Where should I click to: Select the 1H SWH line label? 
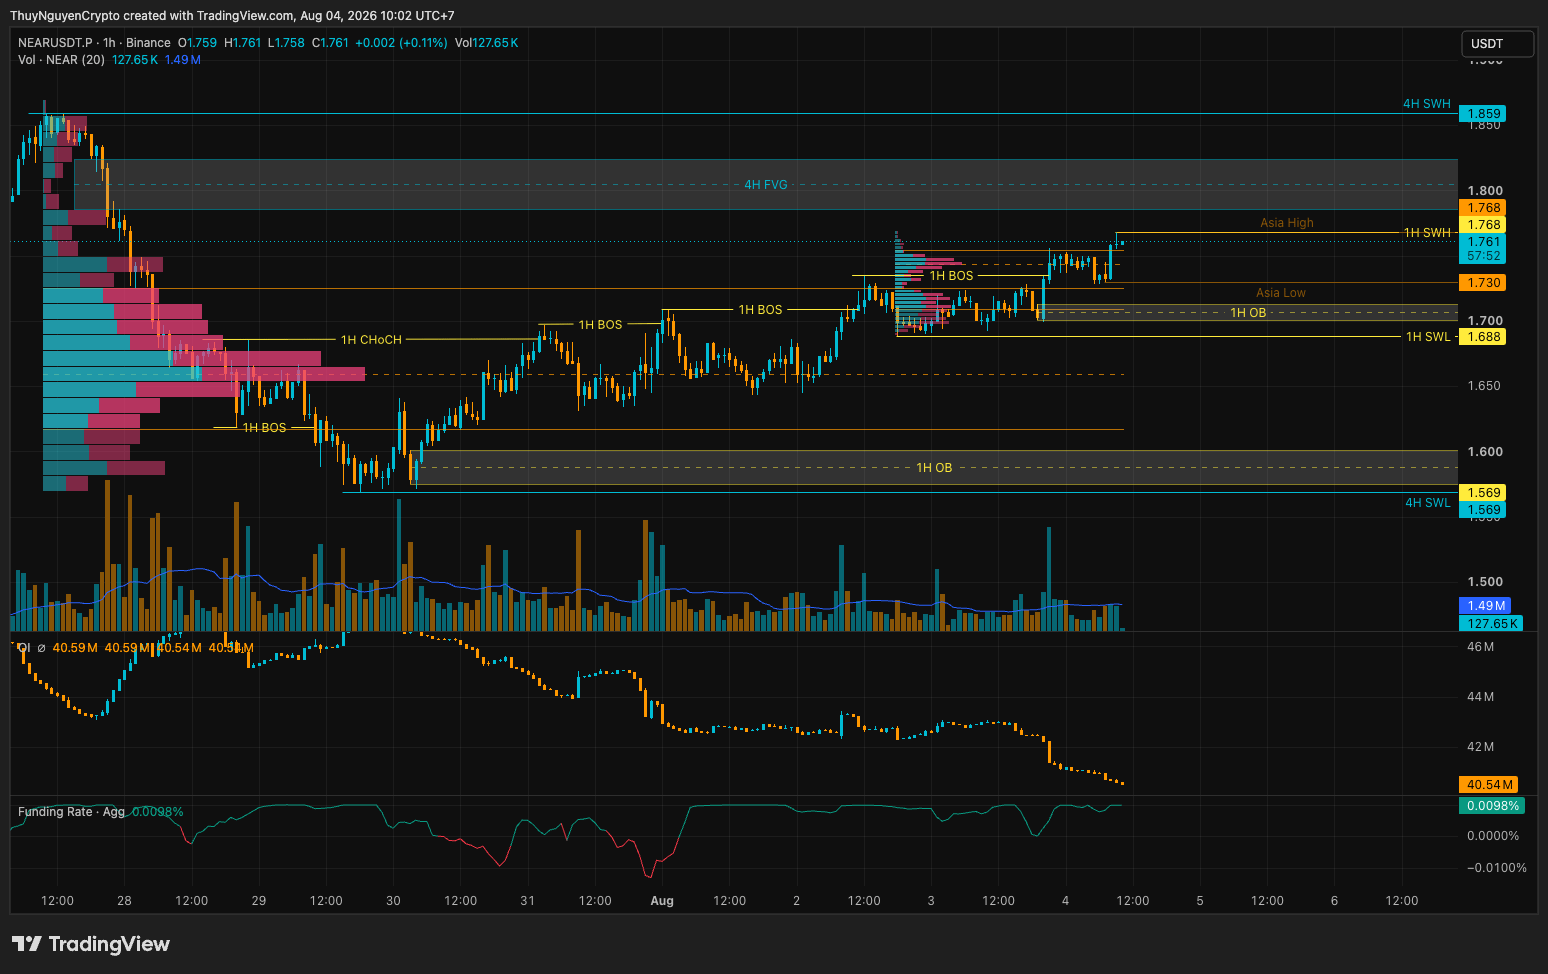tap(1427, 233)
